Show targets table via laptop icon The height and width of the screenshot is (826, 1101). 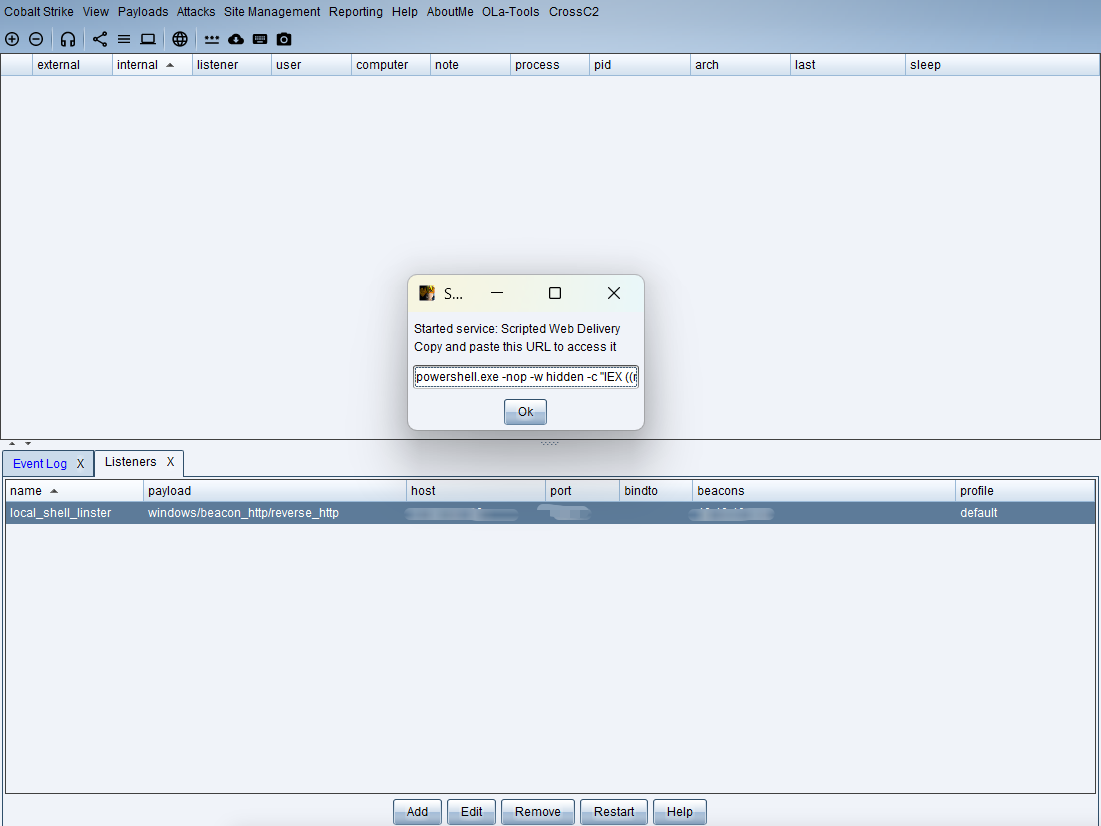[147, 39]
